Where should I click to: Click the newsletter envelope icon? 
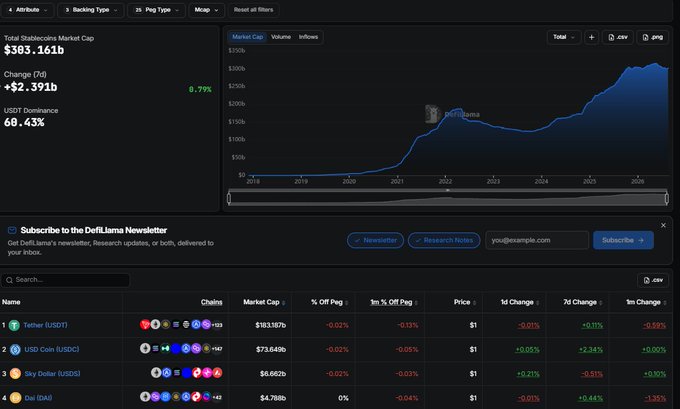[x=12, y=230]
